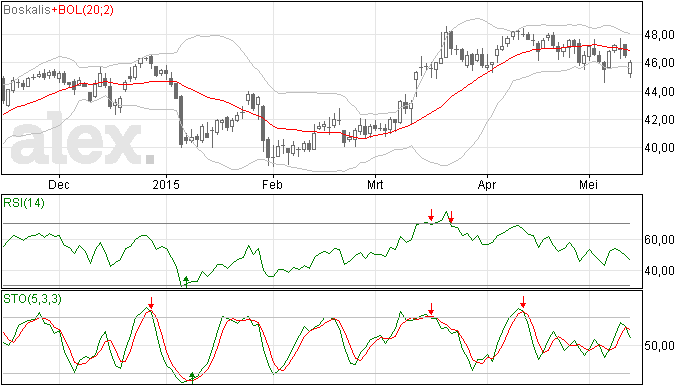Click the last candlestick in May

pos(630,68)
